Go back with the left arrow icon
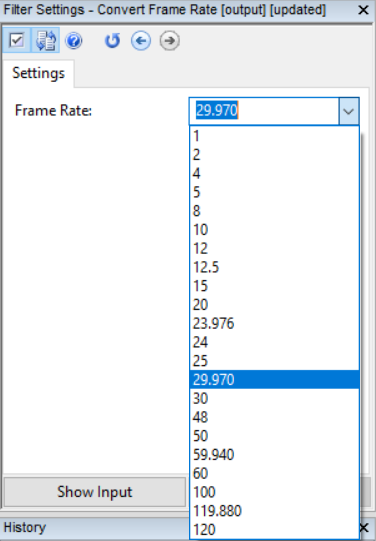The height and width of the screenshot is (541, 376). (x=141, y=41)
